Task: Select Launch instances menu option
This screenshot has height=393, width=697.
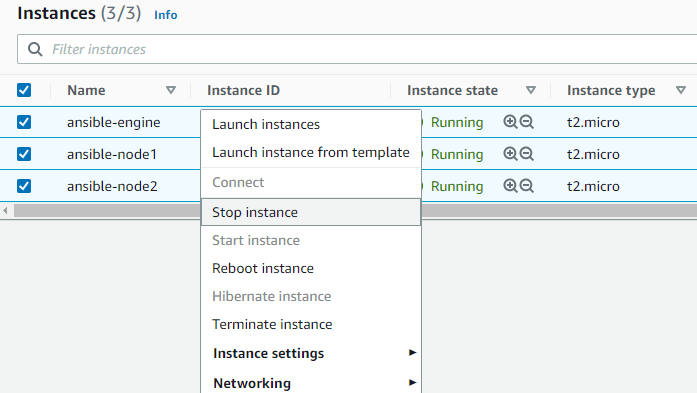Action: tap(311, 124)
